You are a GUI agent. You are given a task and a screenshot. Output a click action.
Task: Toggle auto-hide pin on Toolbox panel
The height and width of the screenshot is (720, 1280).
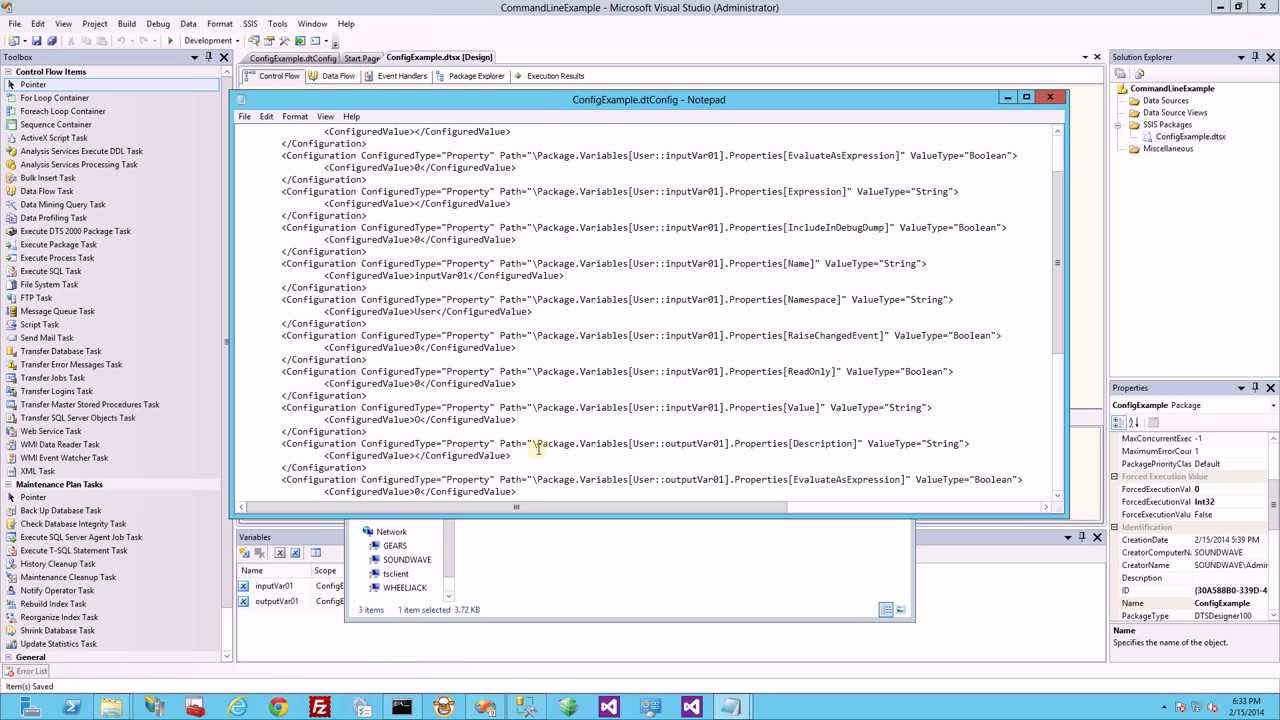[208, 57]
